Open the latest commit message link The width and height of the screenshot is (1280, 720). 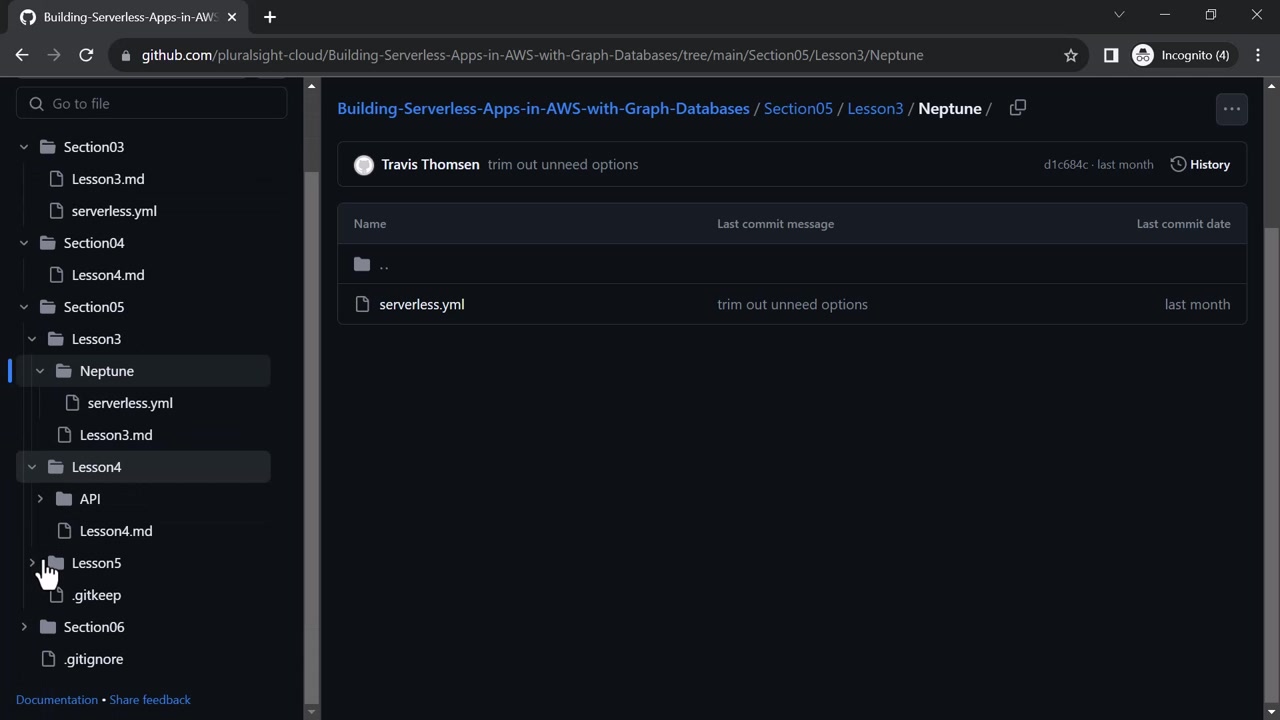[x=563, y=164]
